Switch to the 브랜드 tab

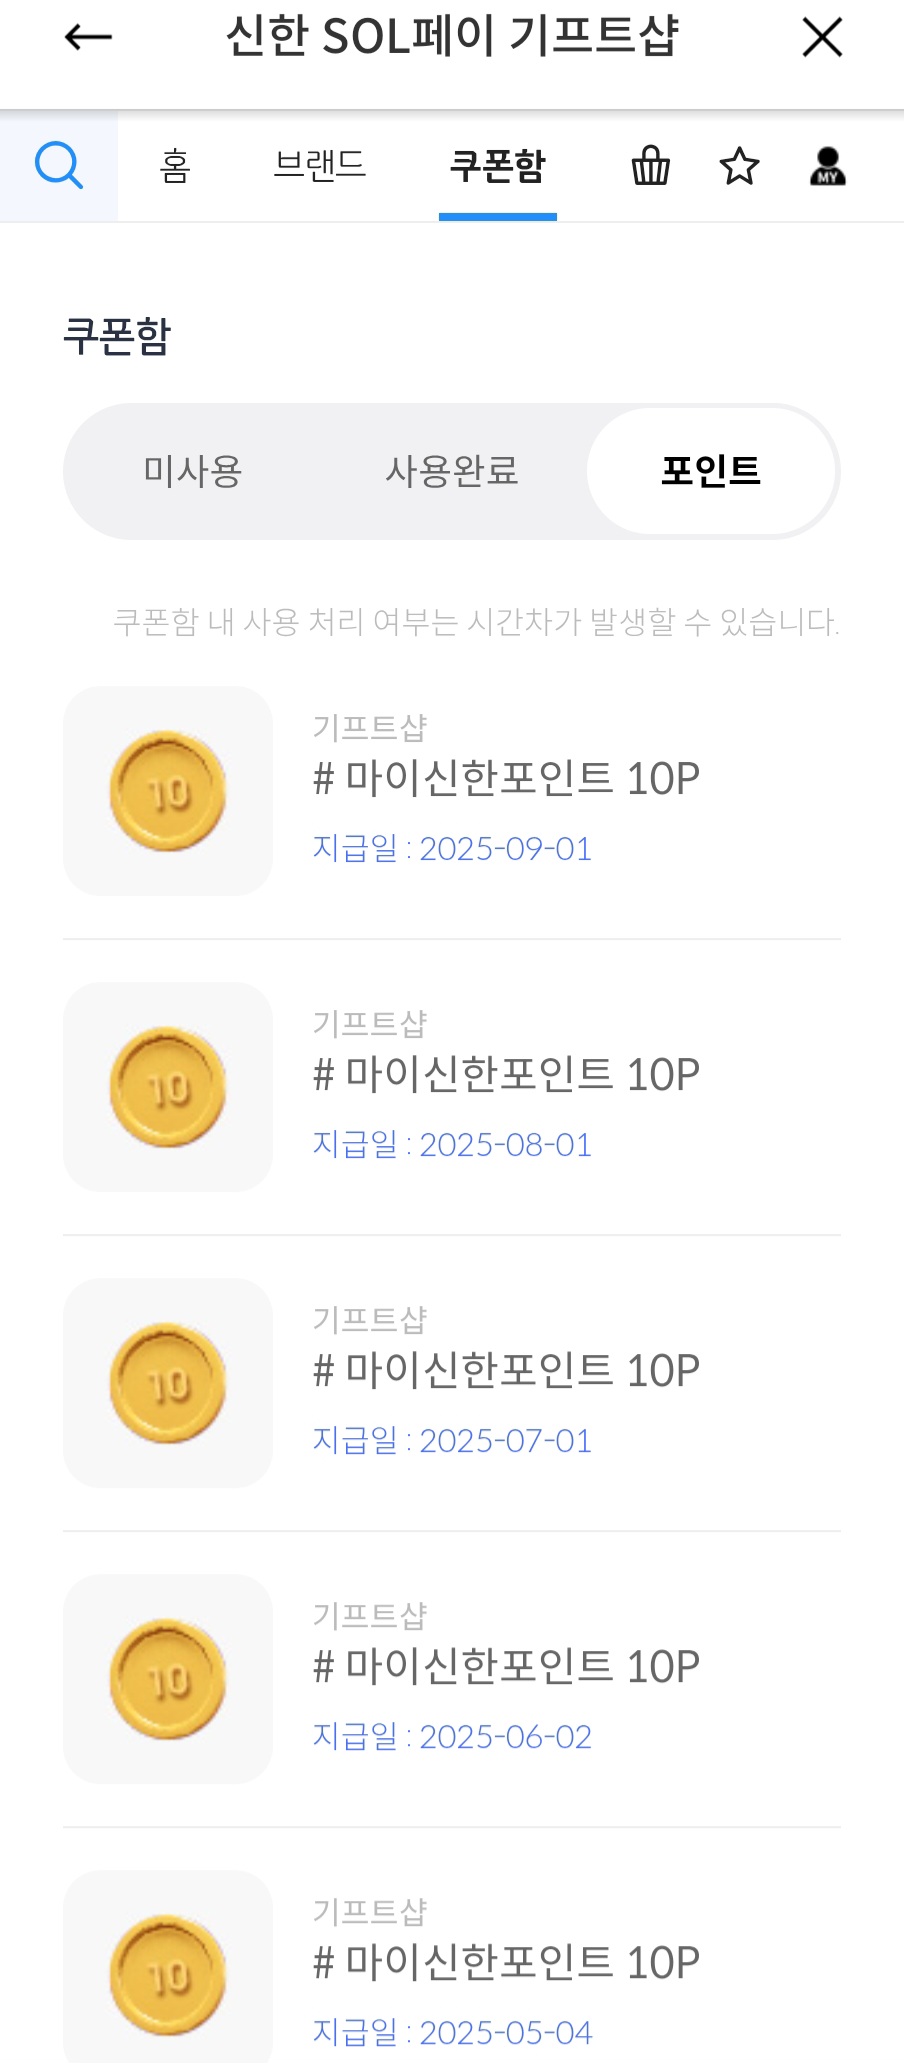pyautogui.click(x=320, y=166)
